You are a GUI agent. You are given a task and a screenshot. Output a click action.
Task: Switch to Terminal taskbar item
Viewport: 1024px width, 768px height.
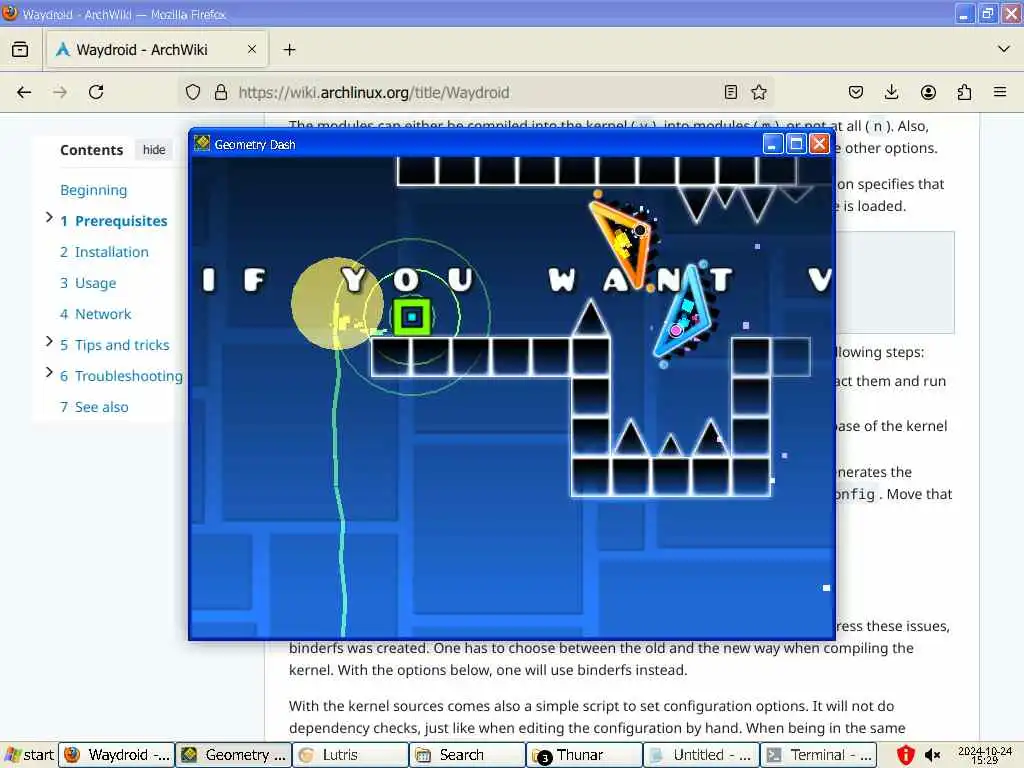(818, 755)
